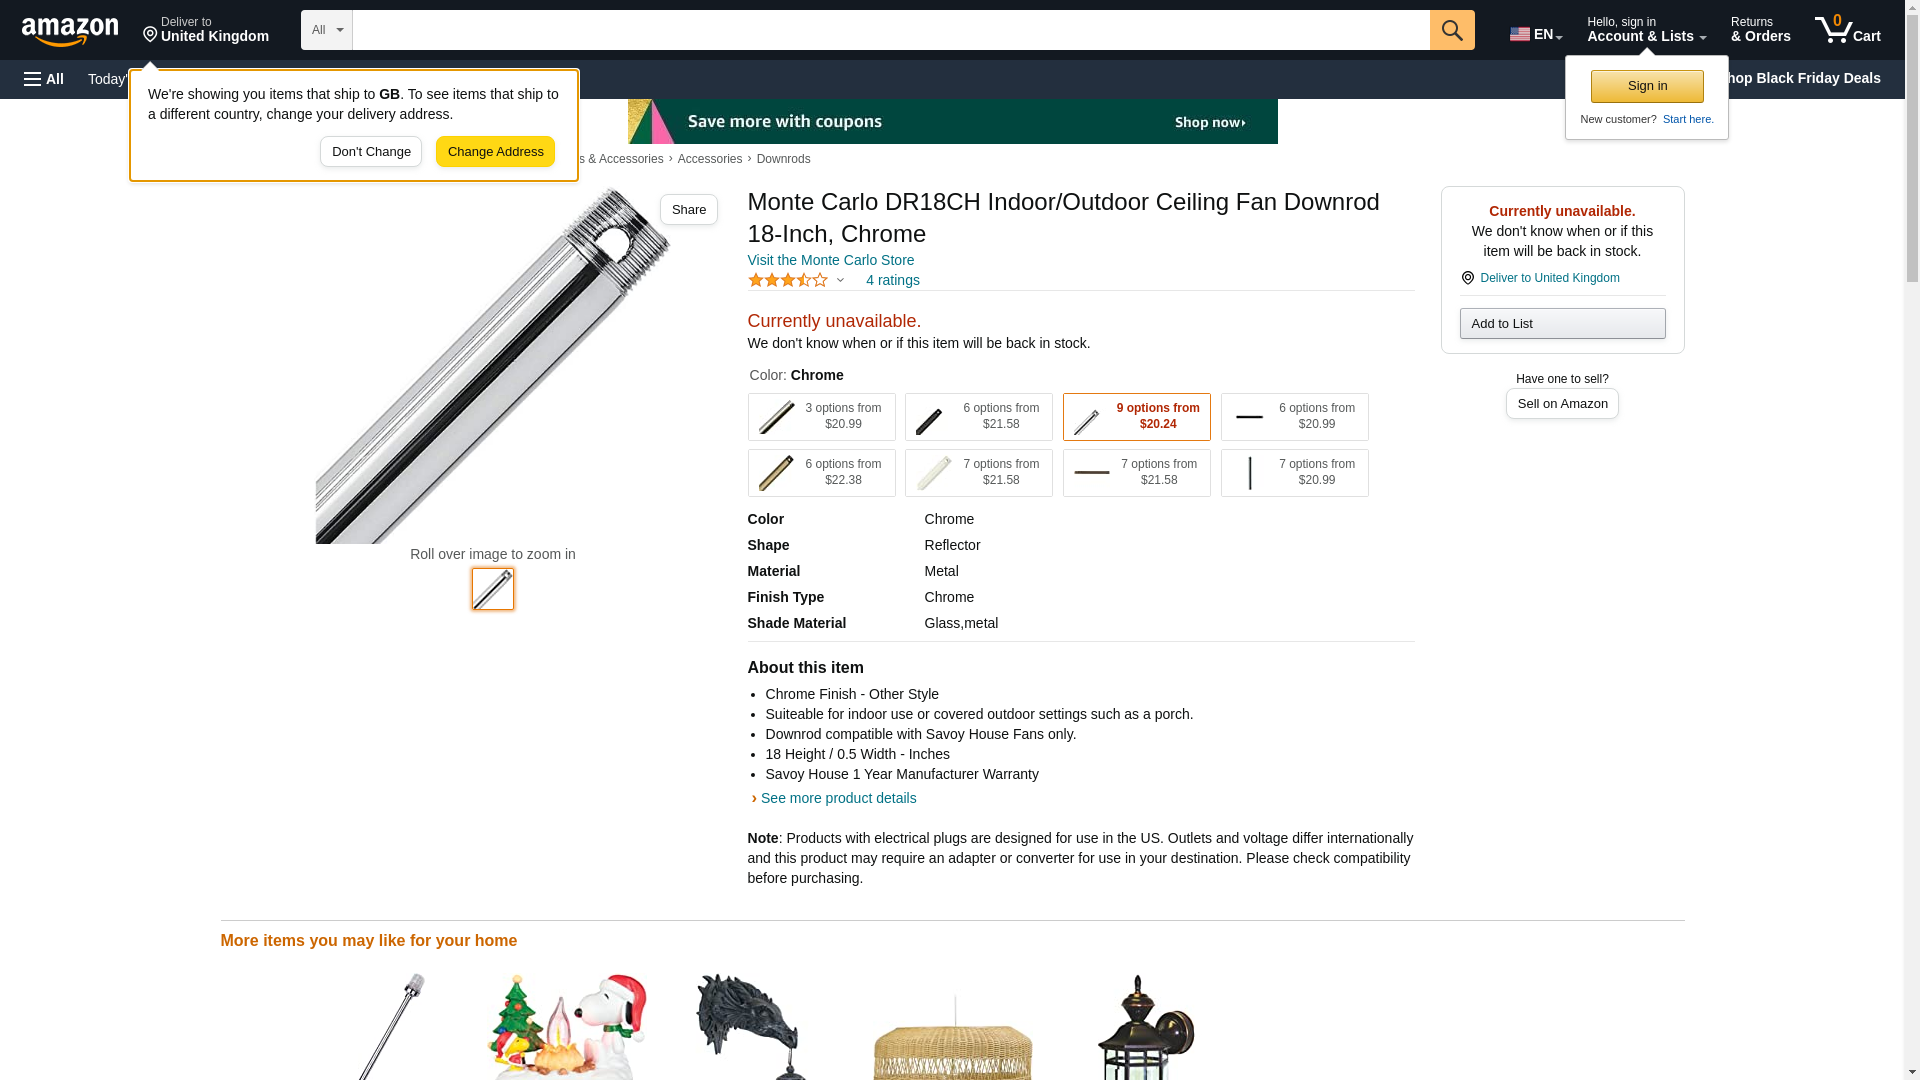
Task: Select the 6 options from $22.38 color
Action: point(821,473)
